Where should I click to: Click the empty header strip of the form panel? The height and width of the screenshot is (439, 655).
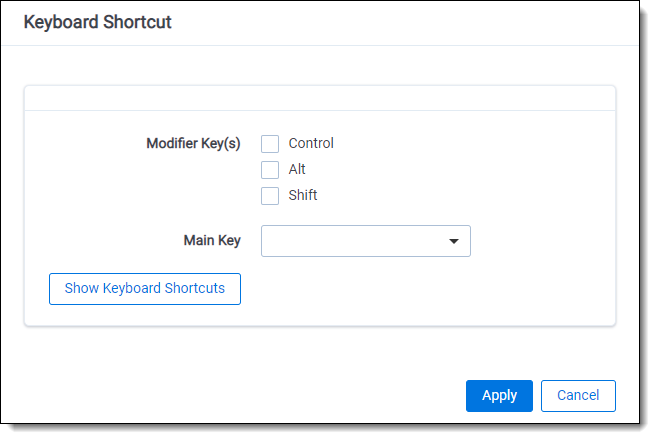pyautogui.click(x=320, y=98)
